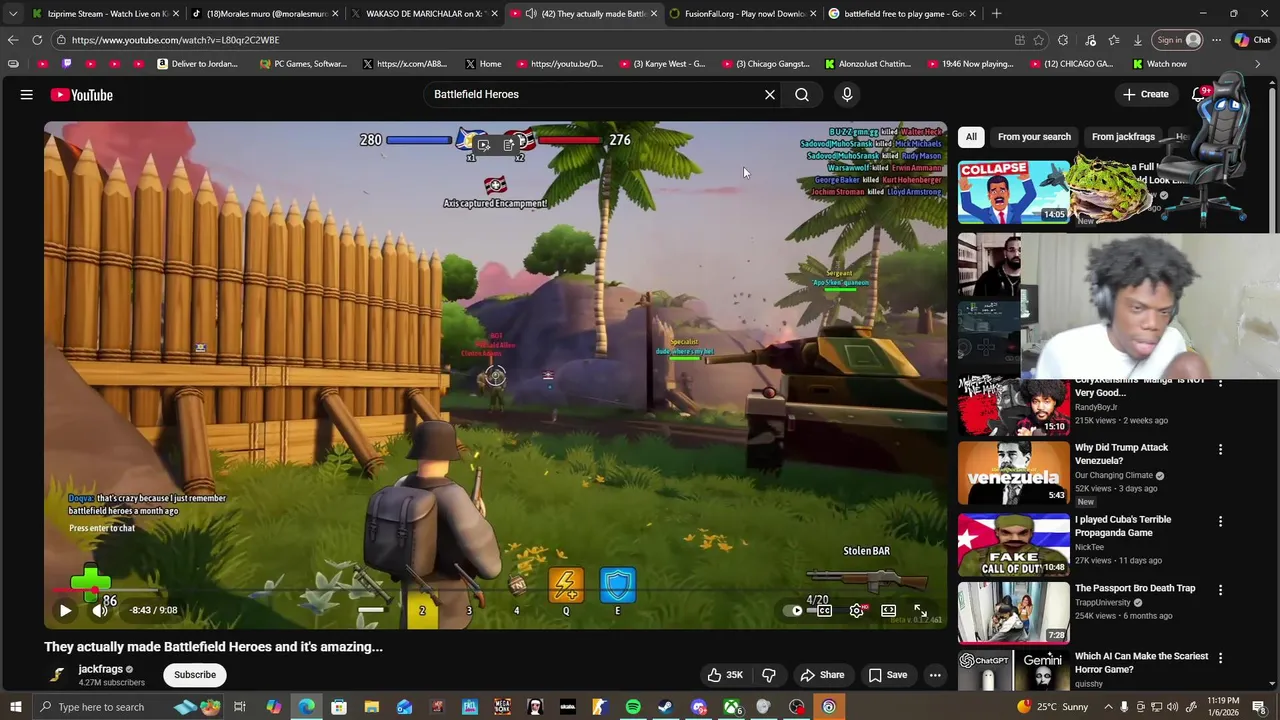Viewport: 1280px width, 720px height.
Task: Click the YouTube search magnifier button
Action: pos(802,95)
